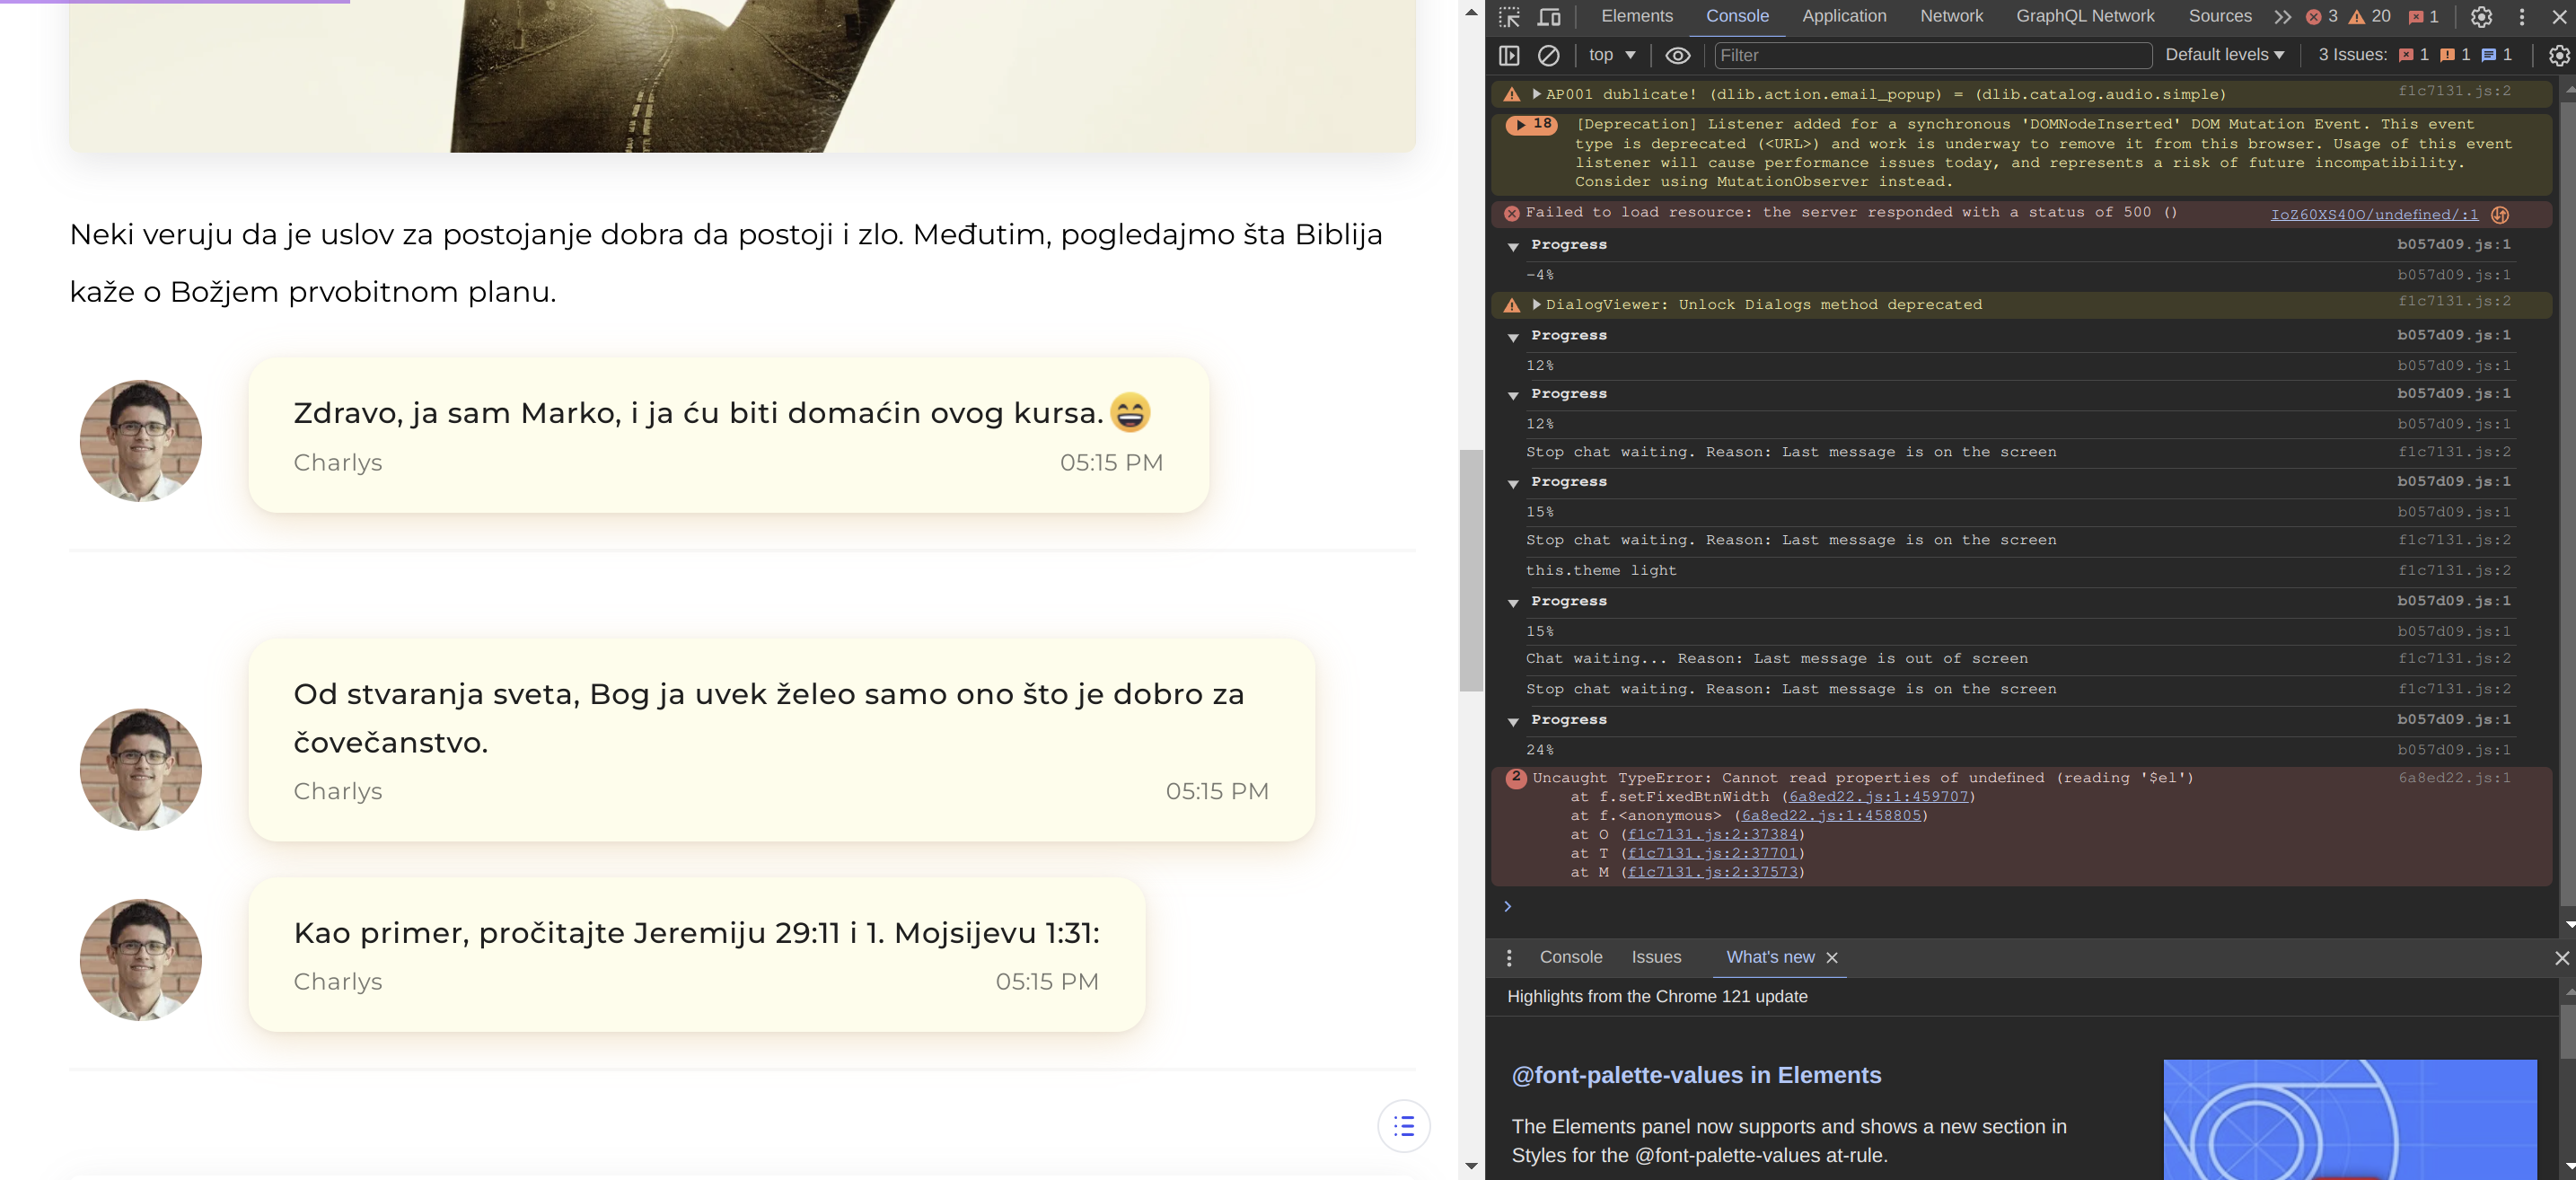Viewport: 2576px width, 1180px height.
Task: Open the f1c7131.js:2:37701 stack trace link
Action: (x=1713, y=854)
